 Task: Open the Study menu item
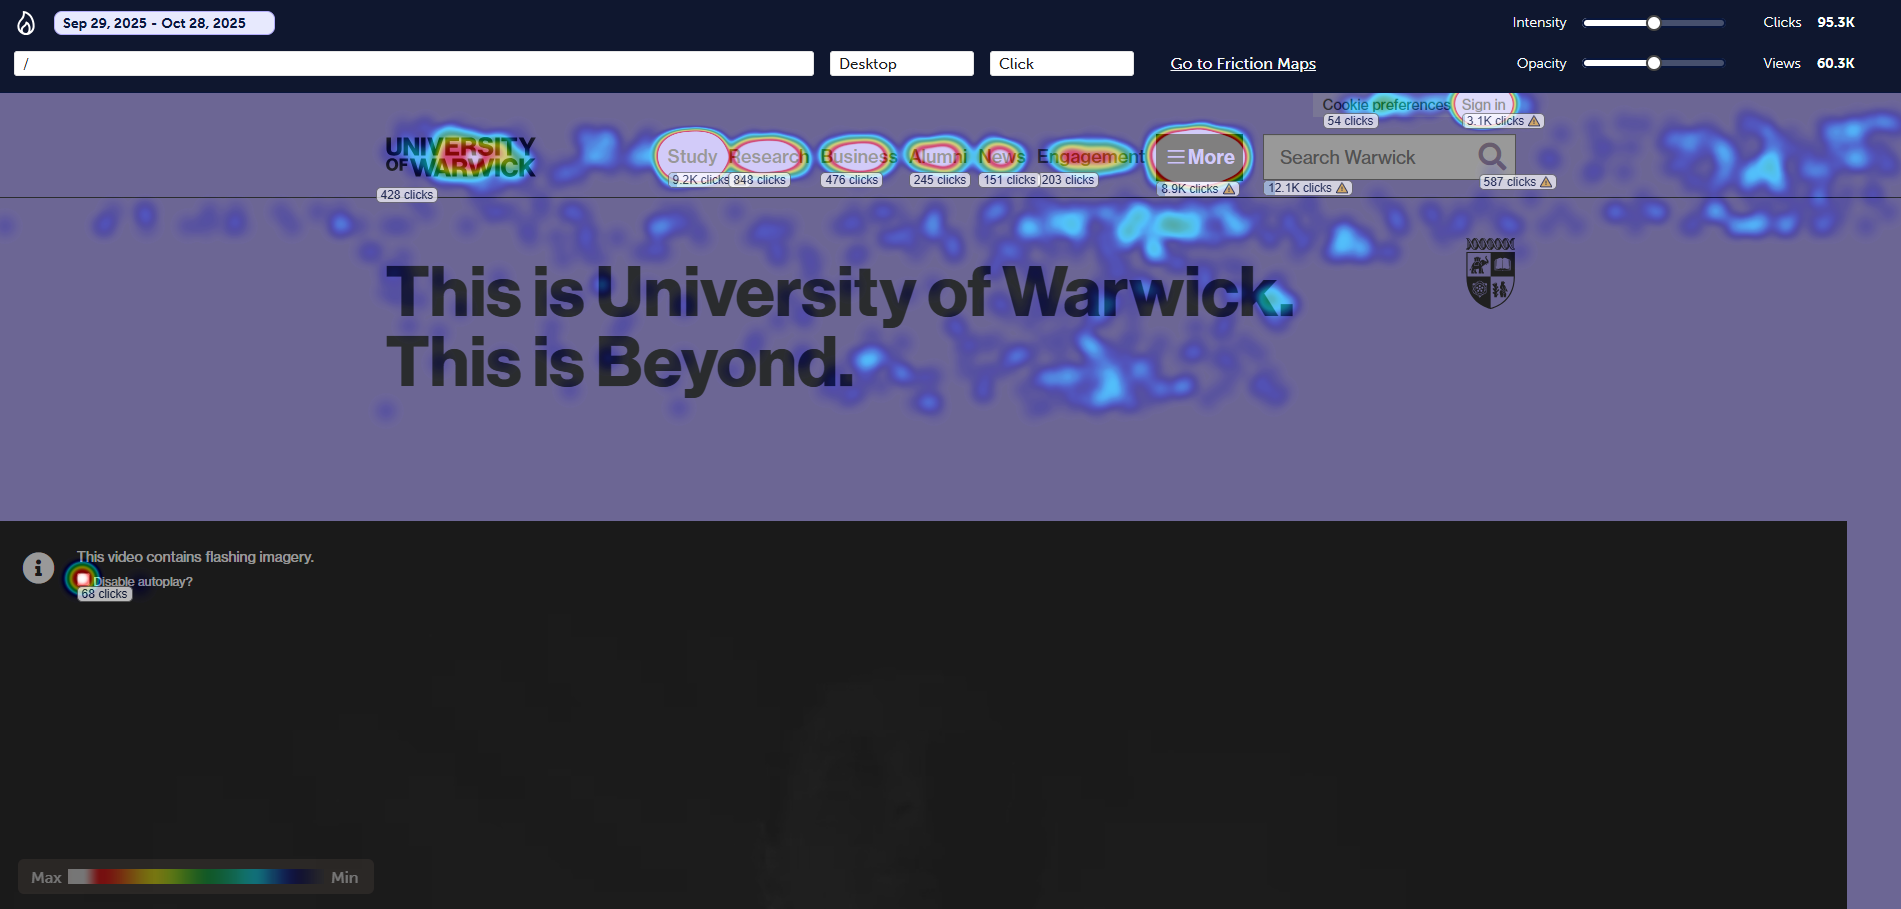click(692, 157)
